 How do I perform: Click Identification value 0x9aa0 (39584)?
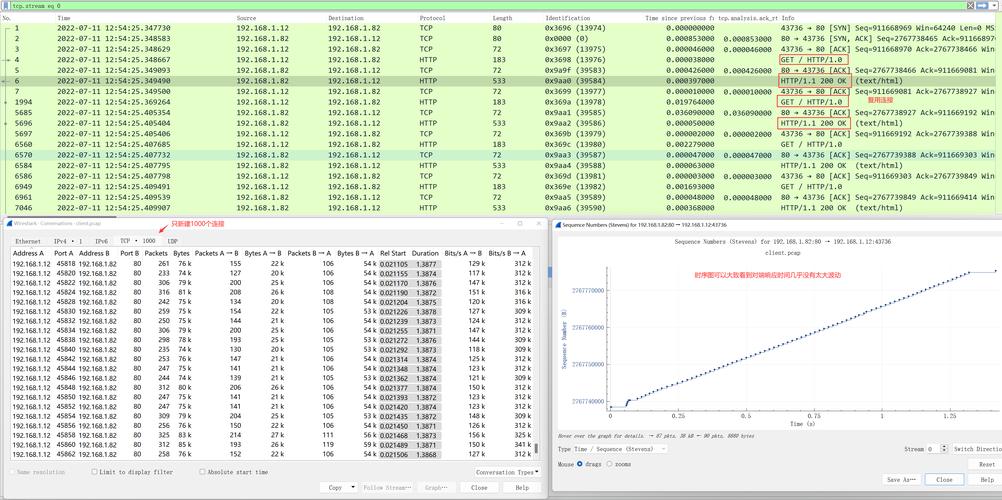click(575, 81)
